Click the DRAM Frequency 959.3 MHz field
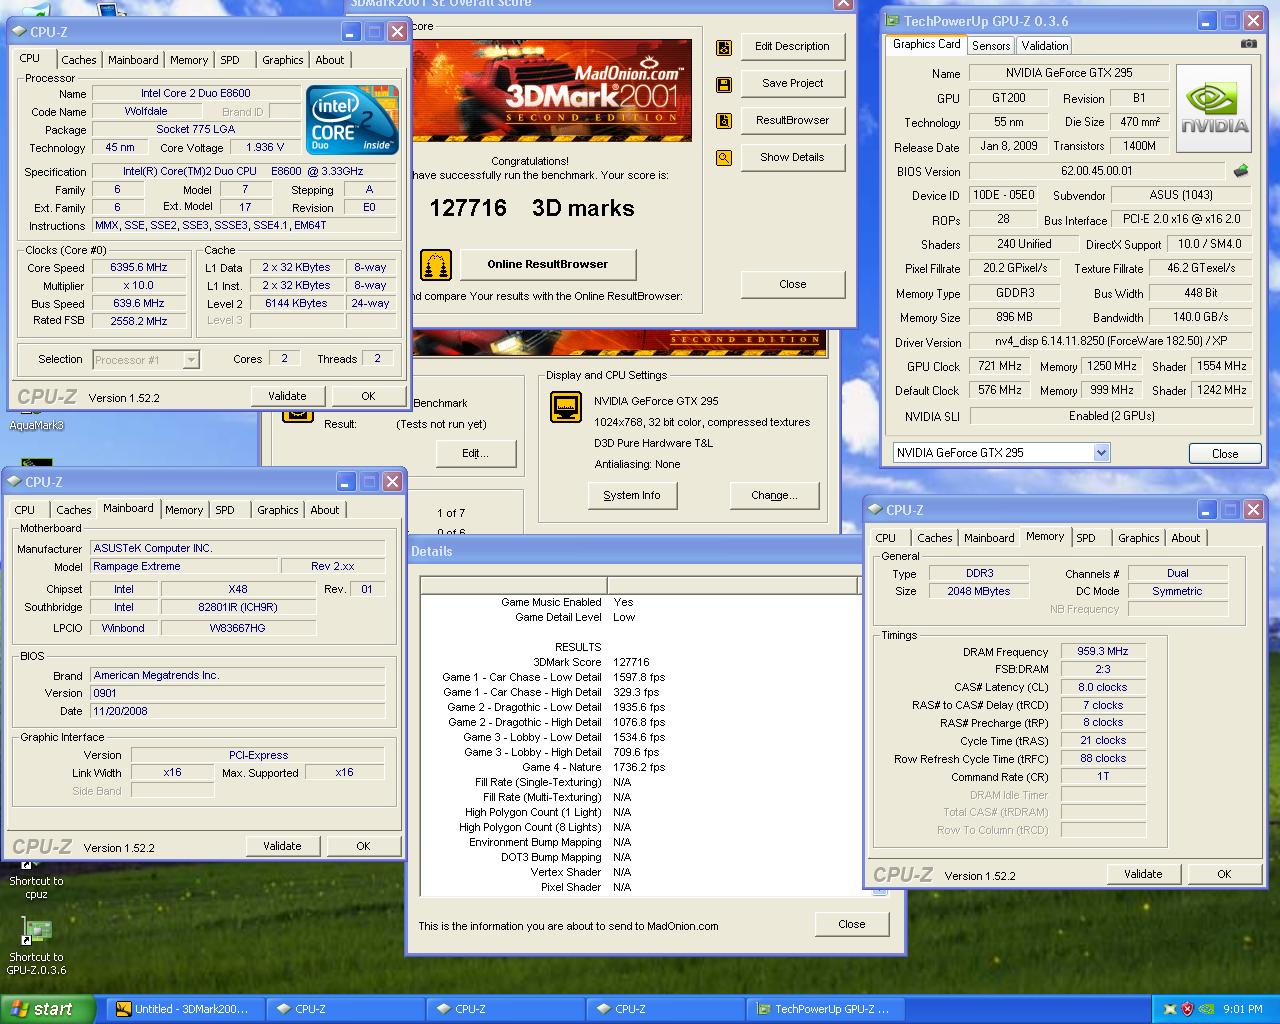 [x=1103, y=652]
